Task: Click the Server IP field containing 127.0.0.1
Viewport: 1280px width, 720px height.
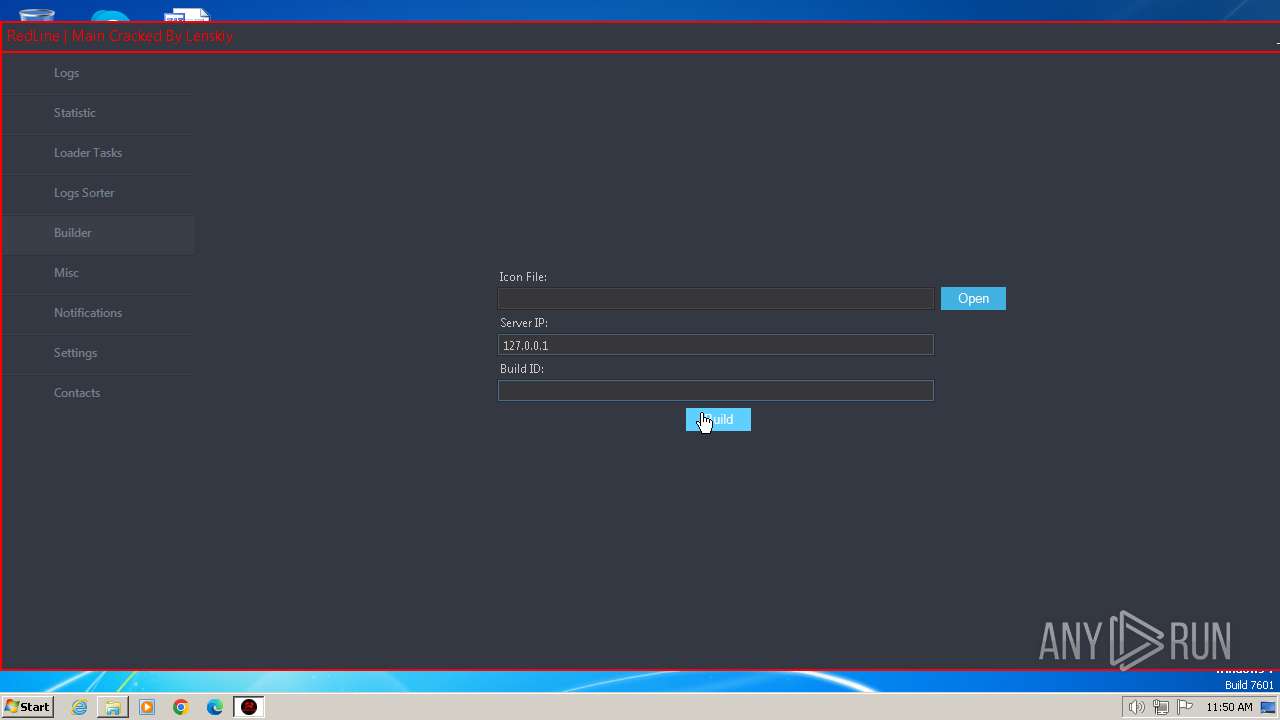Action: pos(716,345)
